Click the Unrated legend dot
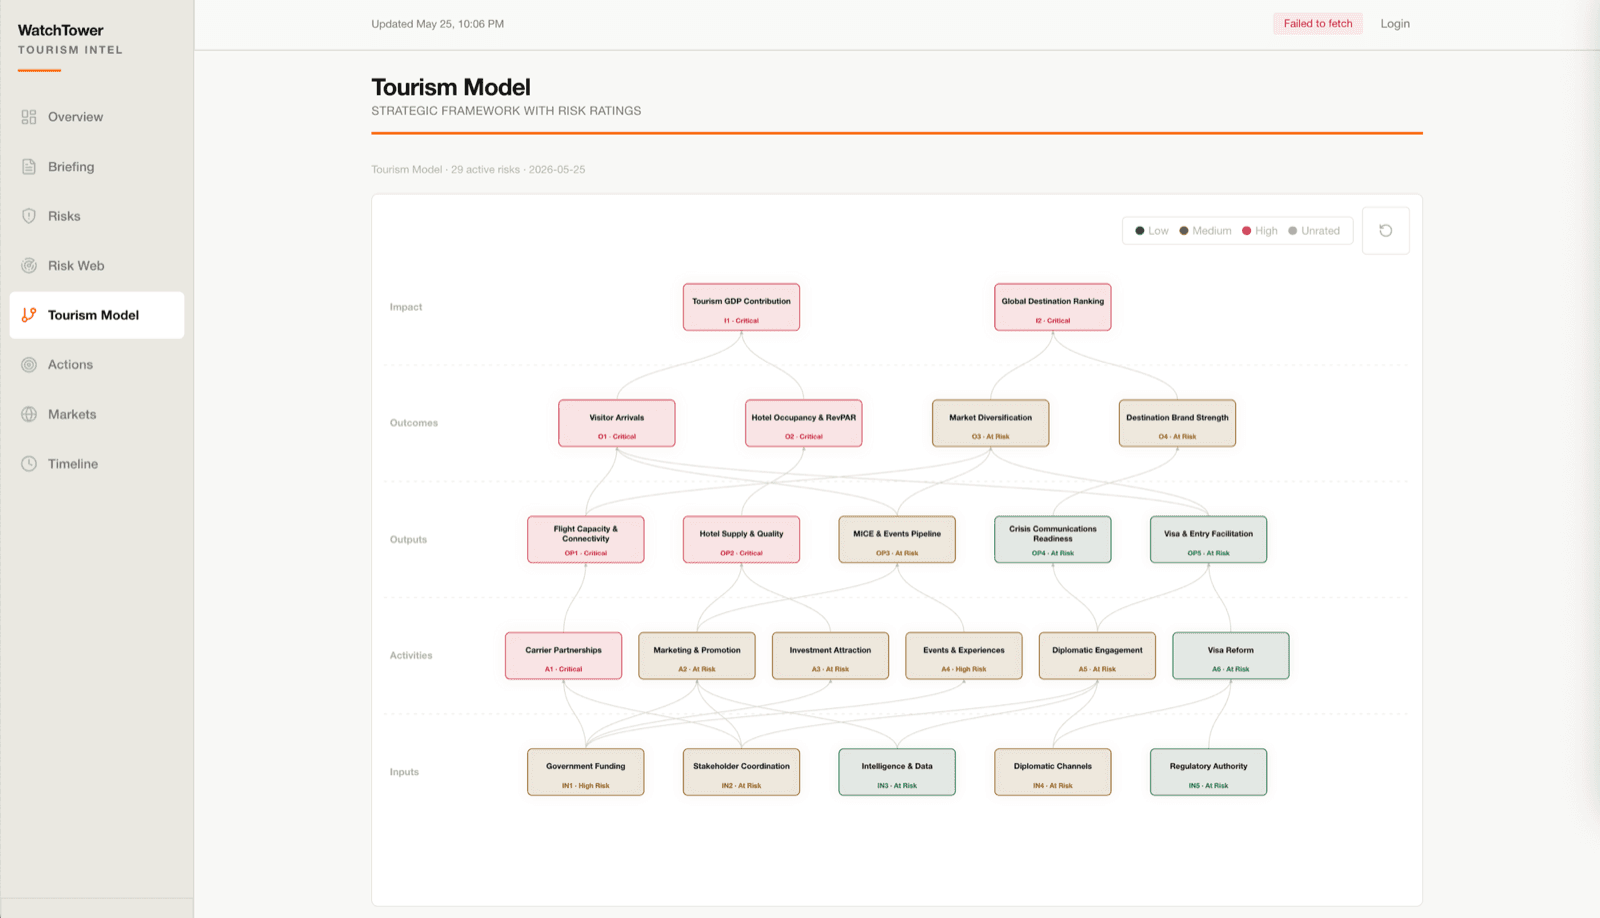The height and width of the screenshot is (918, 1600). [x=1293, y=231]
